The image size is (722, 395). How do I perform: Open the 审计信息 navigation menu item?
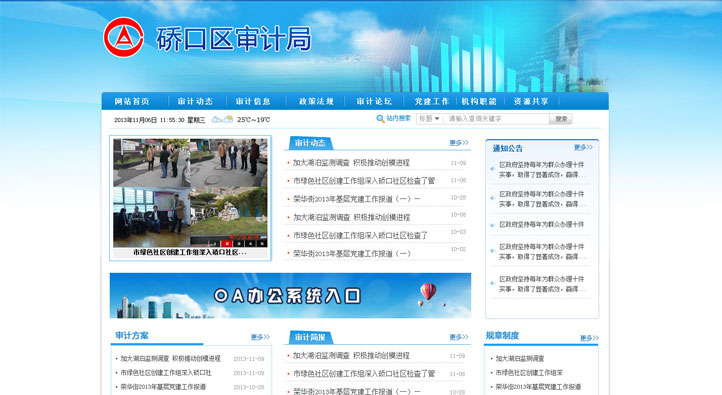(253, 101)
